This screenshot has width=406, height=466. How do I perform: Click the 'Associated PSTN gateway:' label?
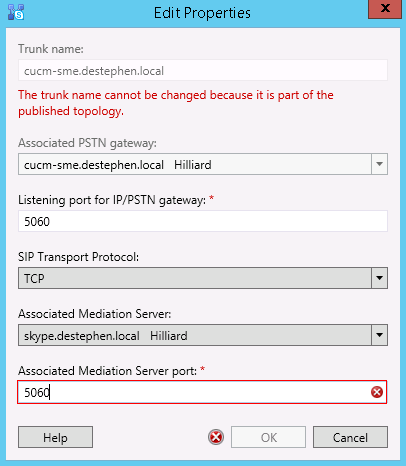(87, 143)
